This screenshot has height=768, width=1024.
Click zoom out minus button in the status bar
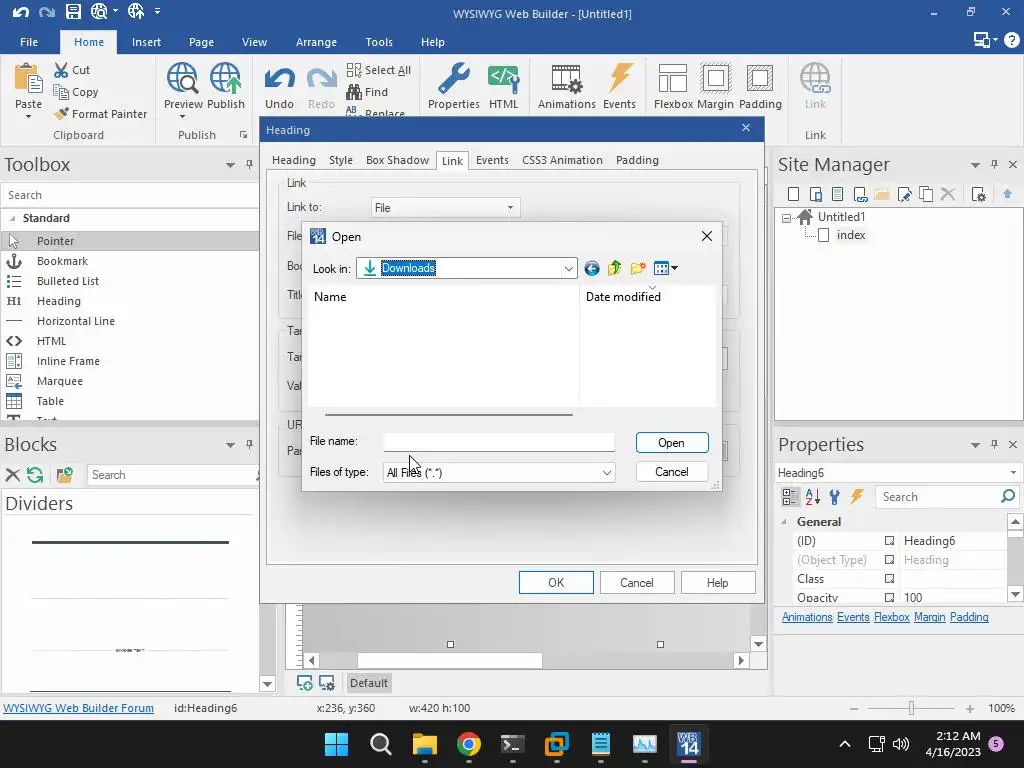point(854,708)
